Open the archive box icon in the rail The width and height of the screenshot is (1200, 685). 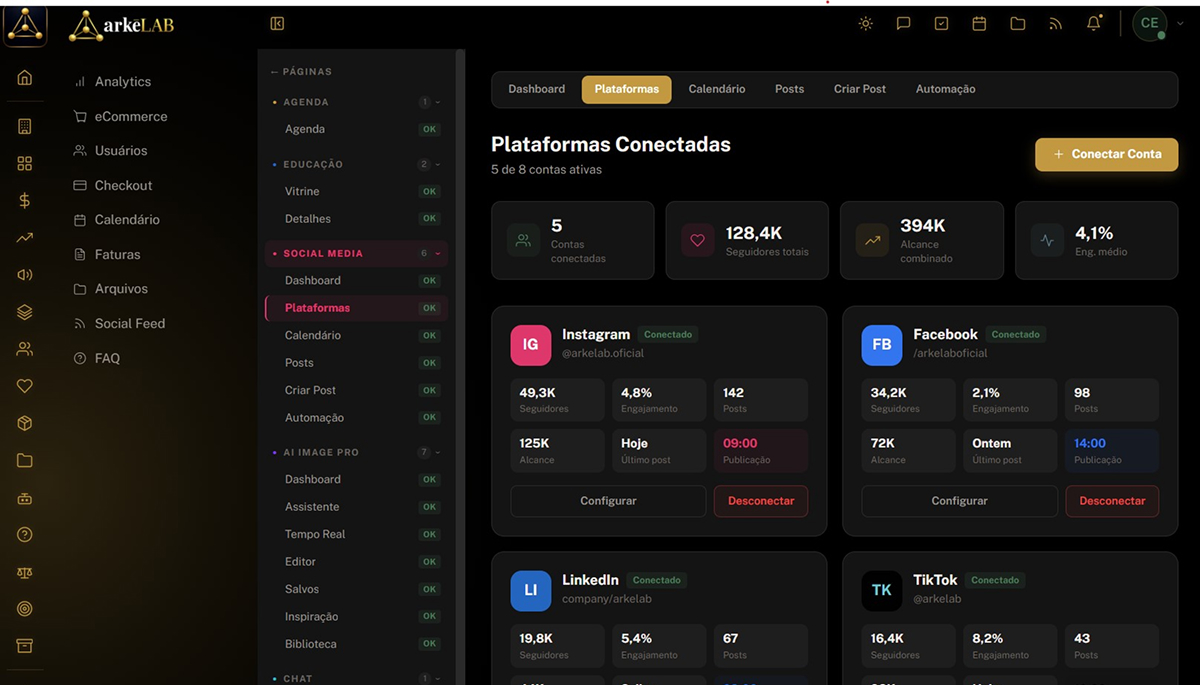25,645
